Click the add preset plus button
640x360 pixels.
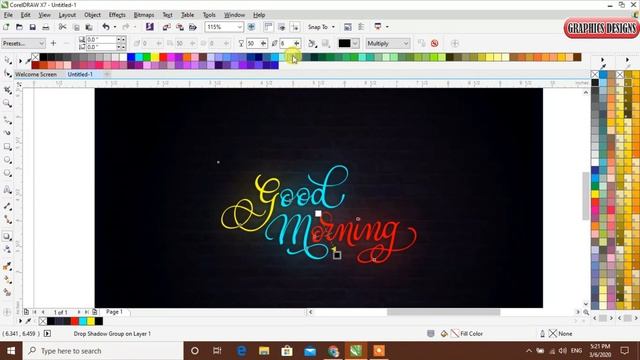click(x=53, y=43)
